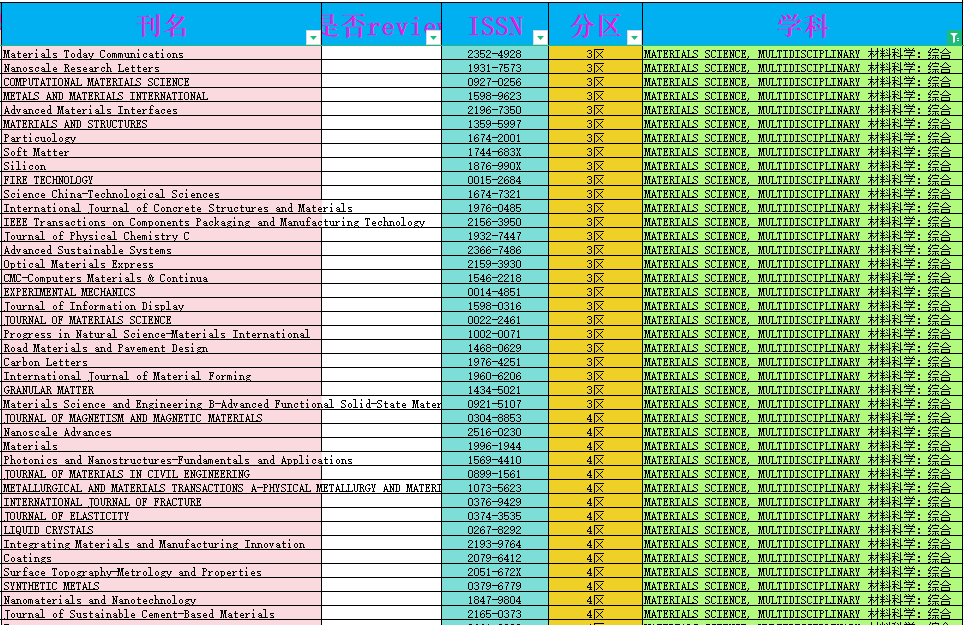Click the cell Materials Today Communications

(x=161, y=53)
